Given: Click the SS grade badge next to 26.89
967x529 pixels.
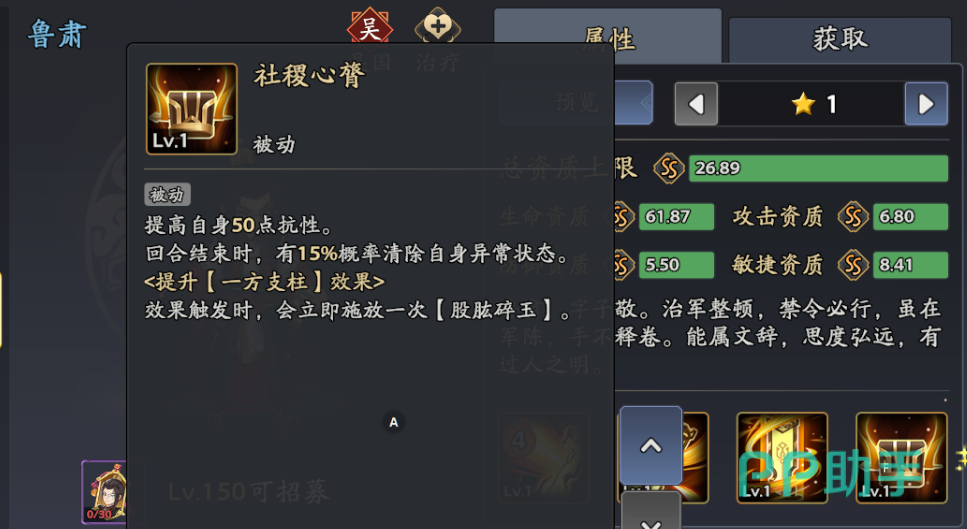Looking at the screenshot, I should tap(669, 168).
